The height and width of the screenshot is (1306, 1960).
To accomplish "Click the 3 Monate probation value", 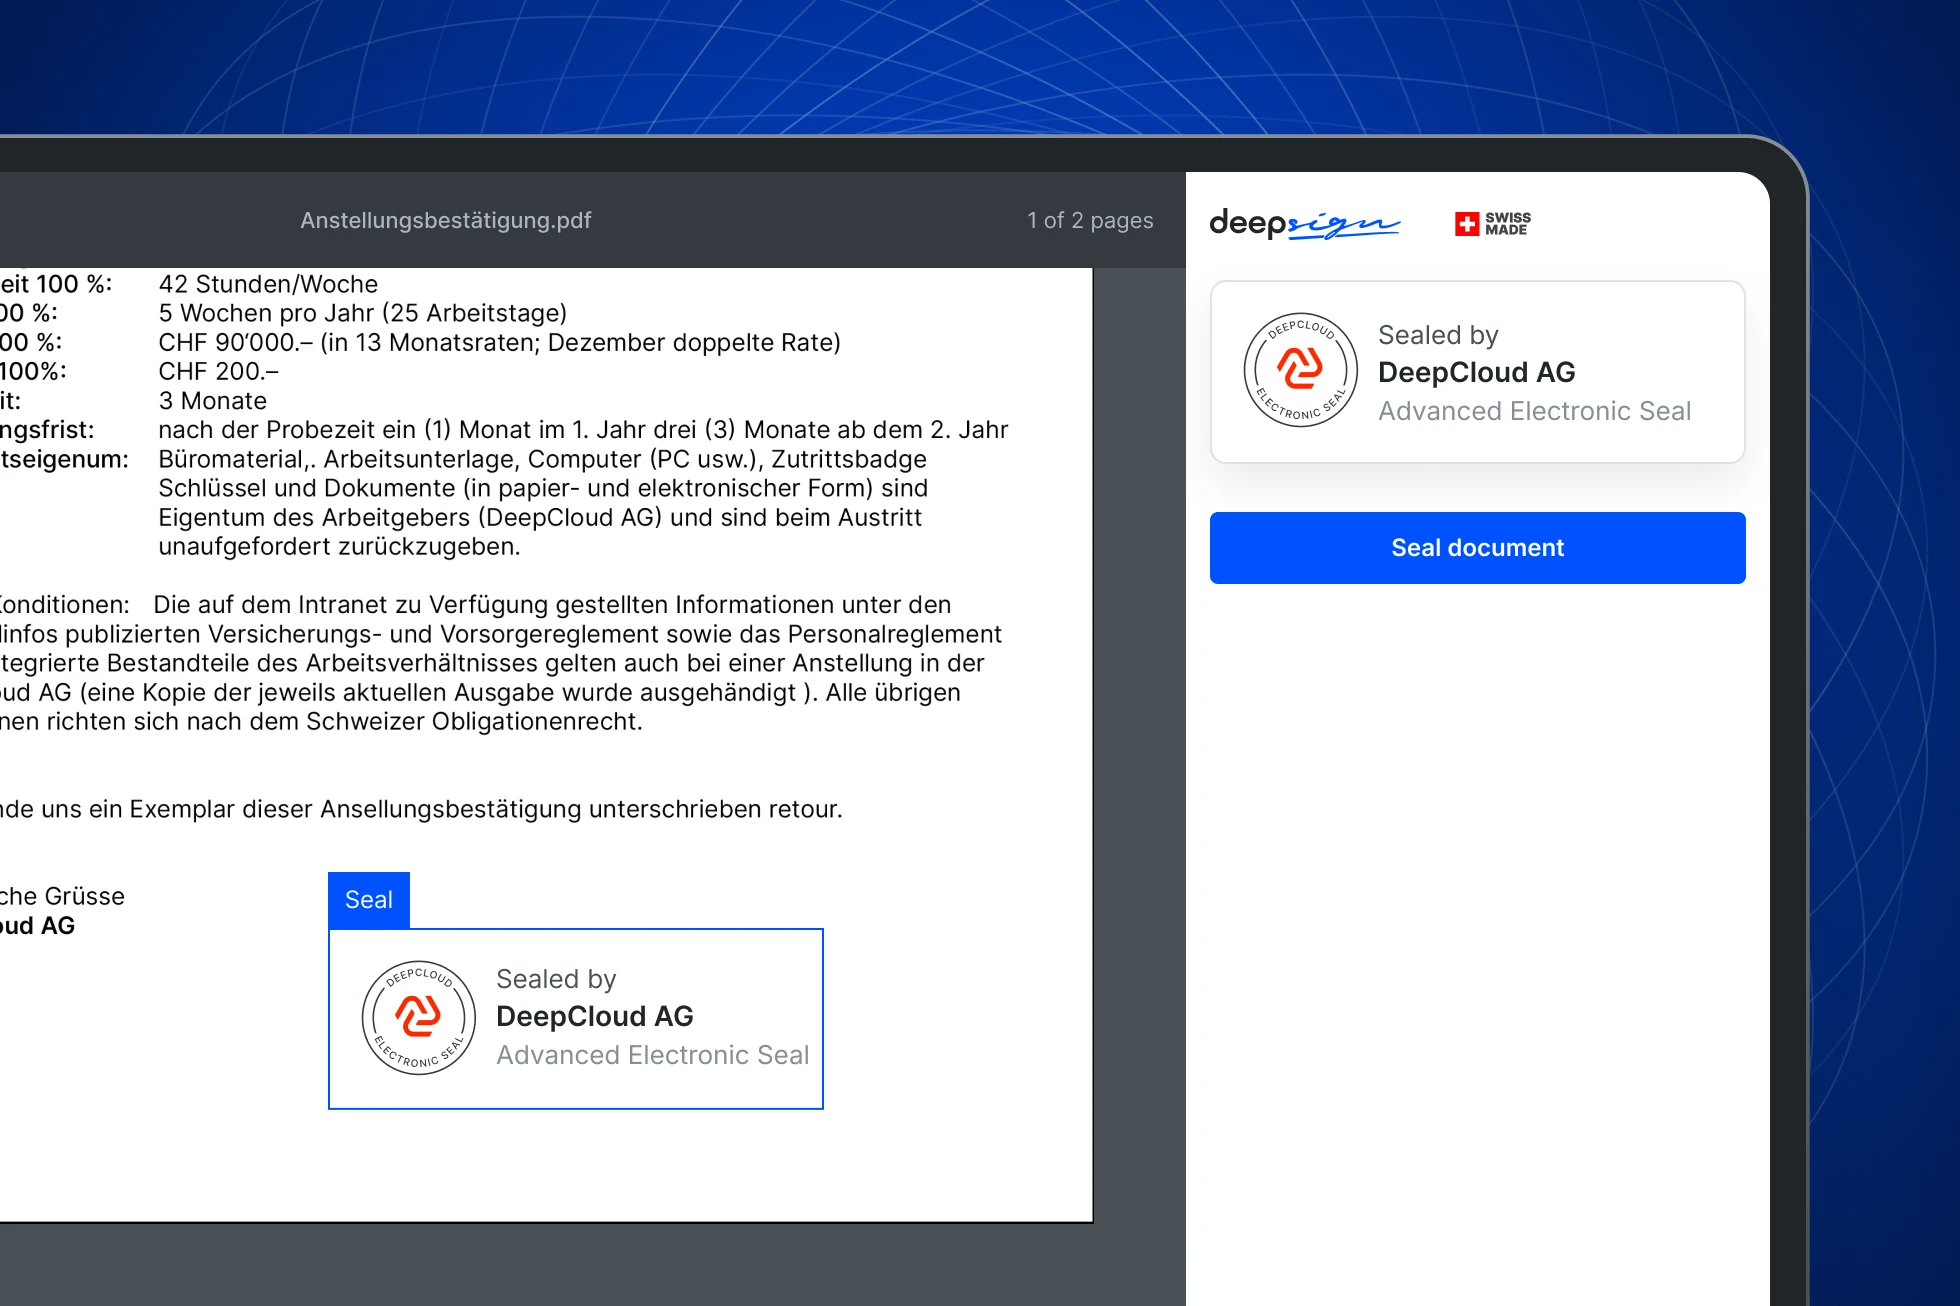I will click(212, 401).
